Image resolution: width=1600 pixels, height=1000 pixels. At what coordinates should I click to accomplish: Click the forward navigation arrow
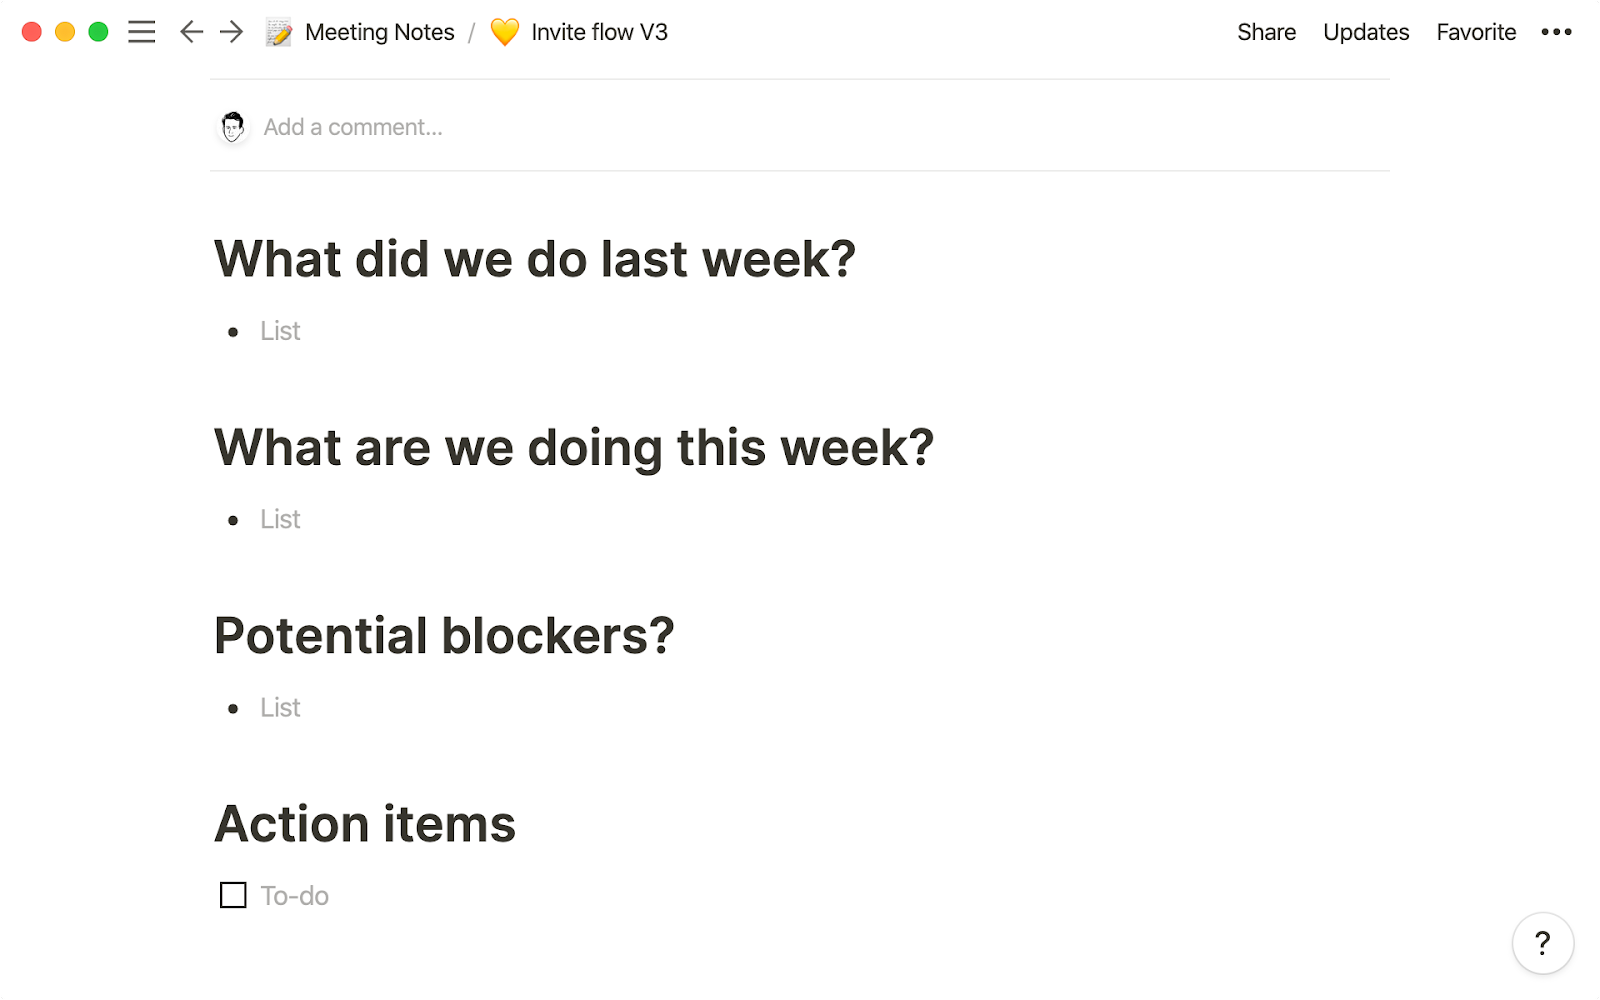[231, 32]
